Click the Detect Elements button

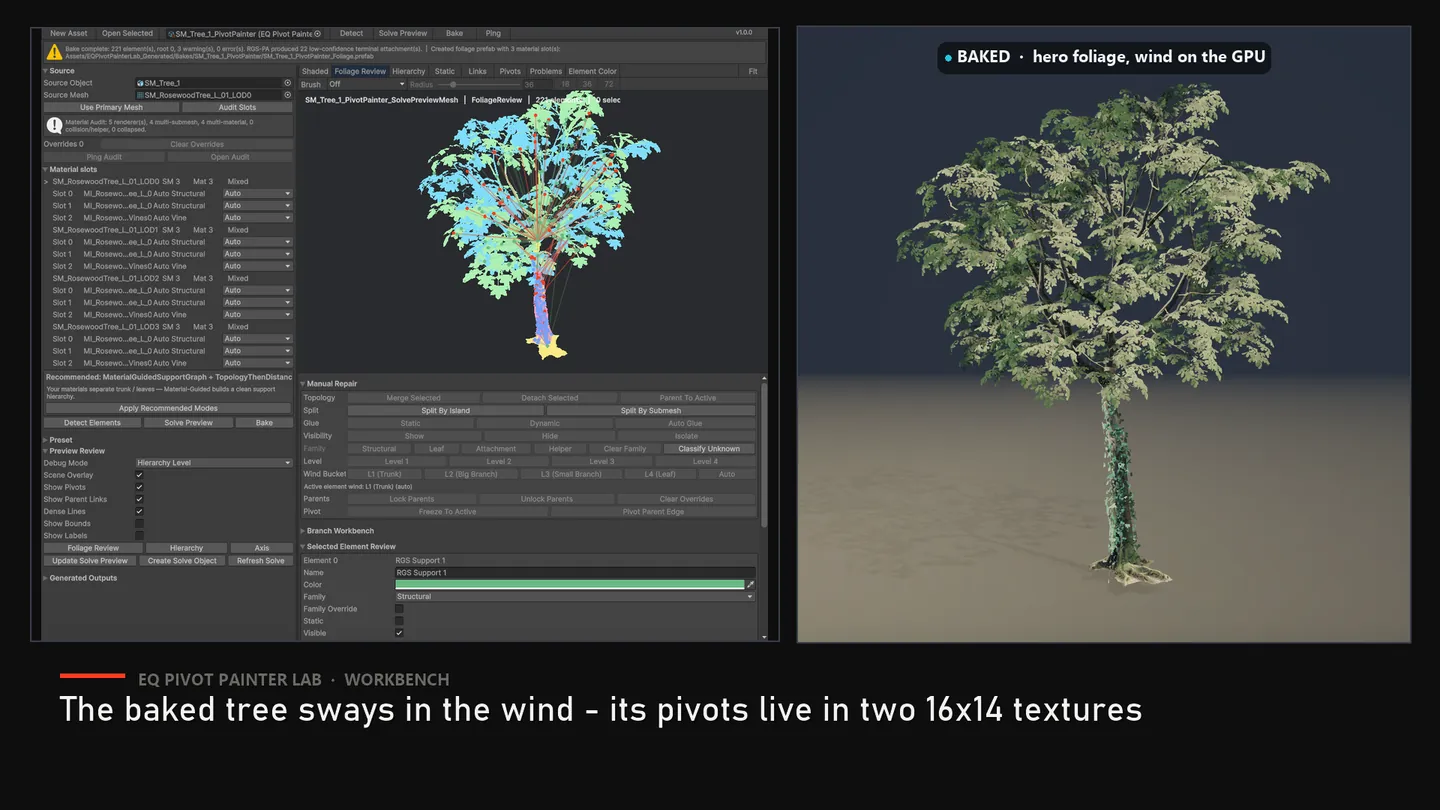[92, 423]
